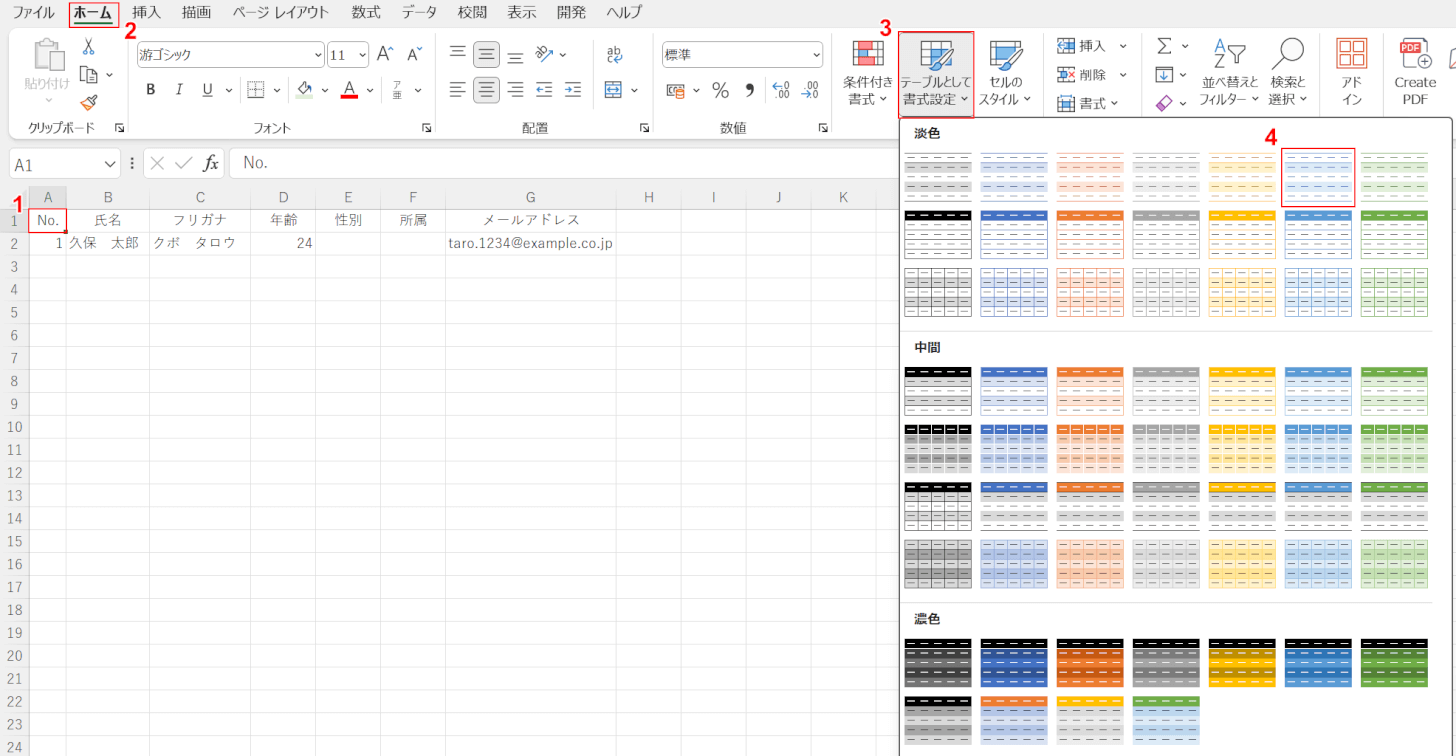Open the アドイン add-ins icon
The image size is (1456, 756).
coord(1351,72)
